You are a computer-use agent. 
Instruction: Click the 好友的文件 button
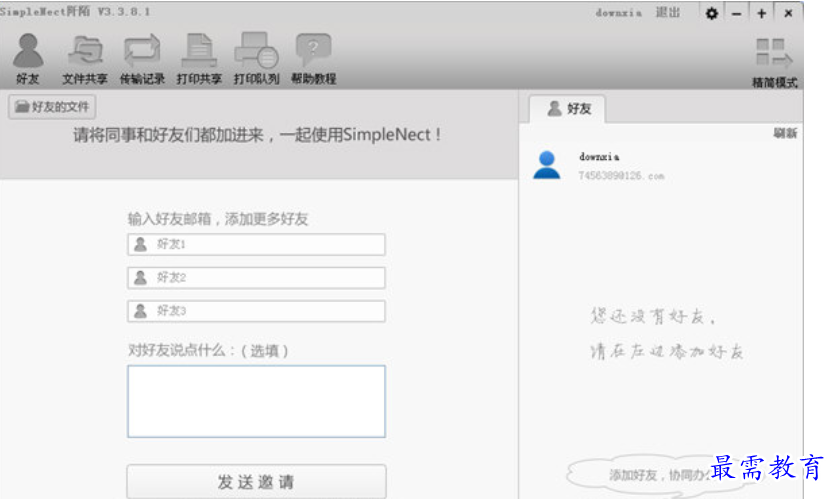52,107
